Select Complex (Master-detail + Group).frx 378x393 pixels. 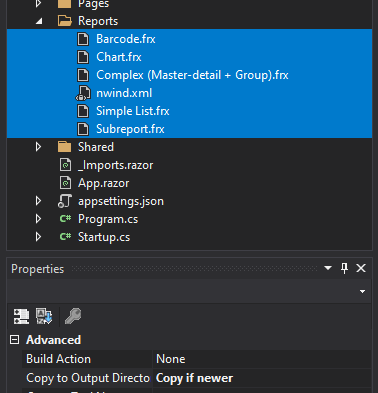point(192,75)
